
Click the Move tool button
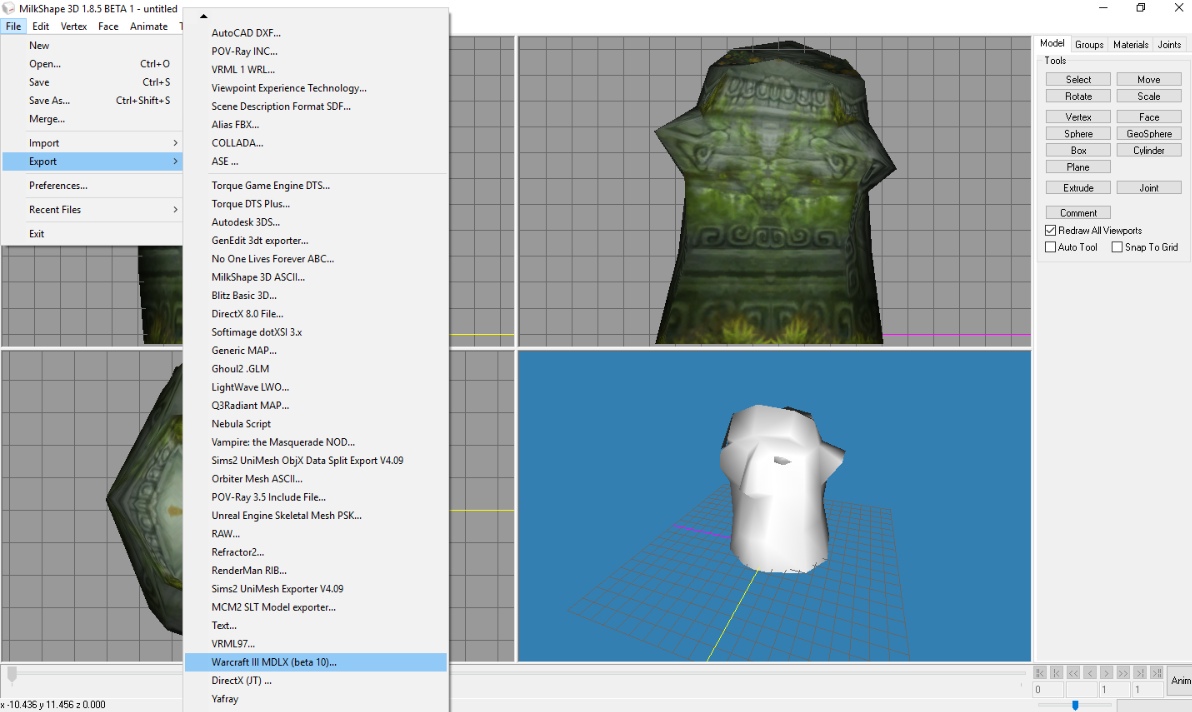1149,80
